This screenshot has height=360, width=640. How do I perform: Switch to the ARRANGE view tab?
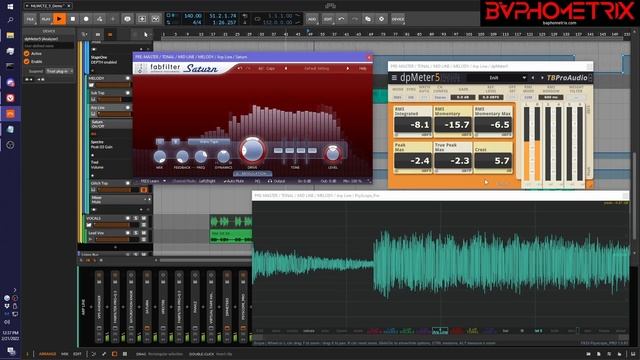coord(47,354)
